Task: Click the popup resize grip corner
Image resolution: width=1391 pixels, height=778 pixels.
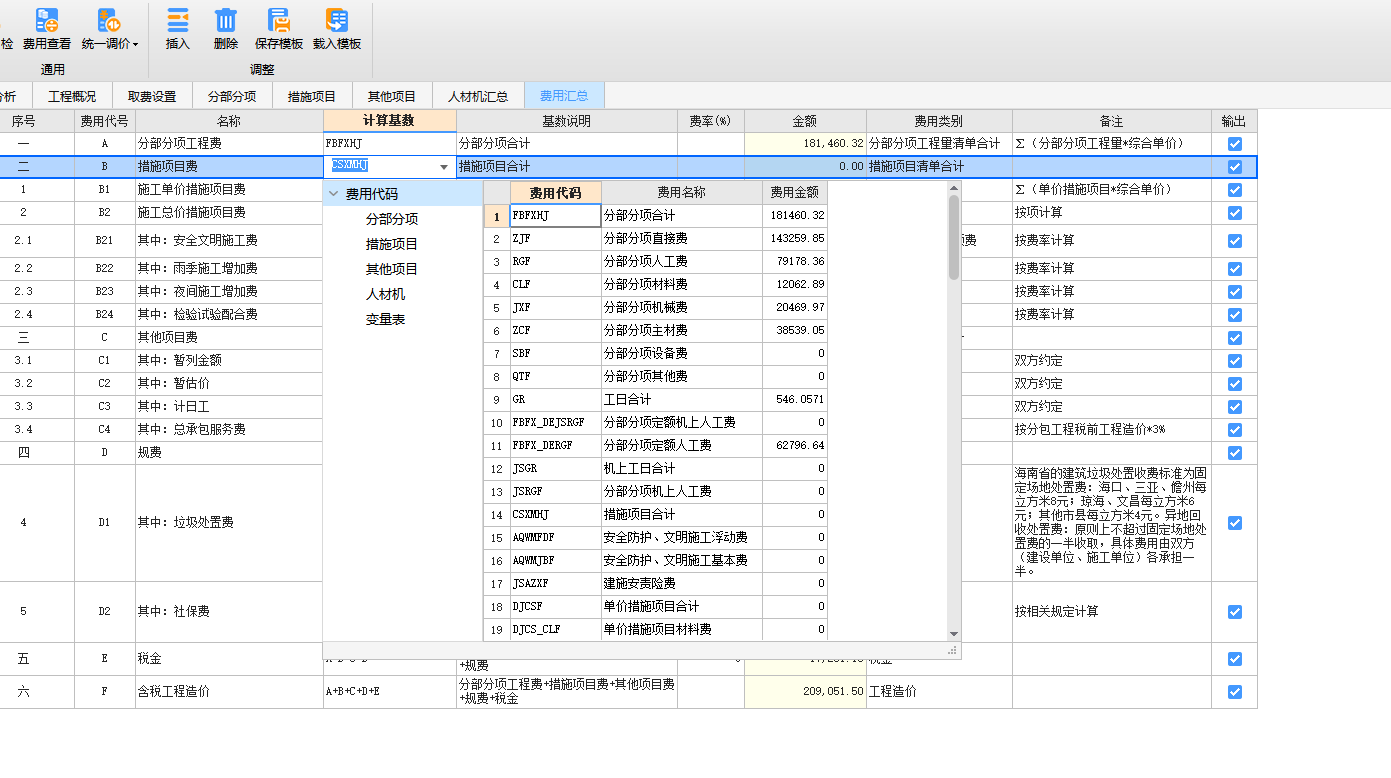Action: (953, 651)
